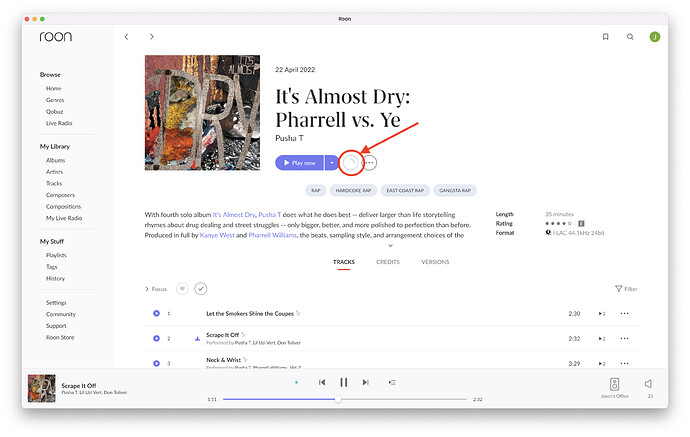The image size is (690, 437).
Task: Play track 2 Scrape It Off
Action: [156, 338]
